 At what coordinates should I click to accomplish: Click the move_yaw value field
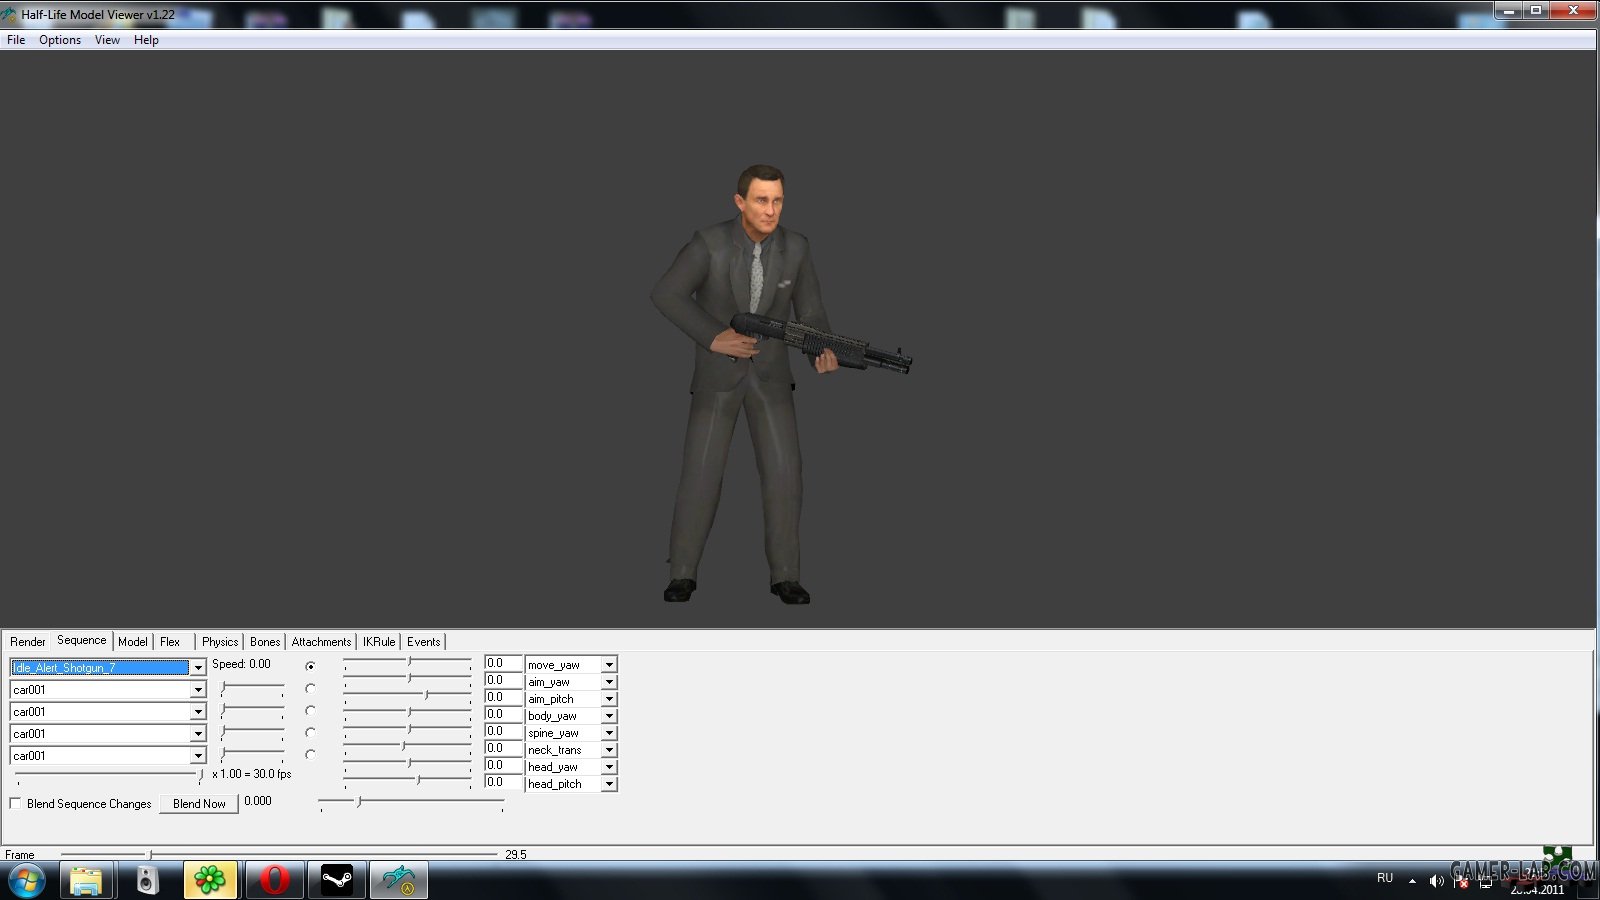503,664
